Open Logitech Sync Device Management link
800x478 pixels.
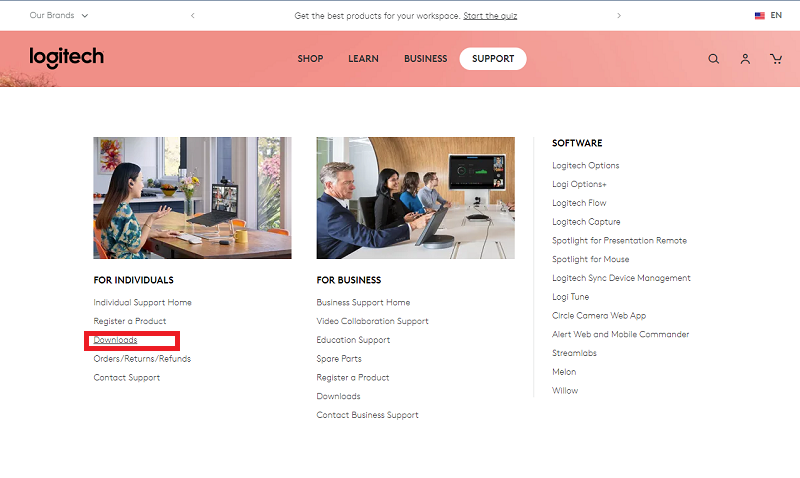[621, 278]
